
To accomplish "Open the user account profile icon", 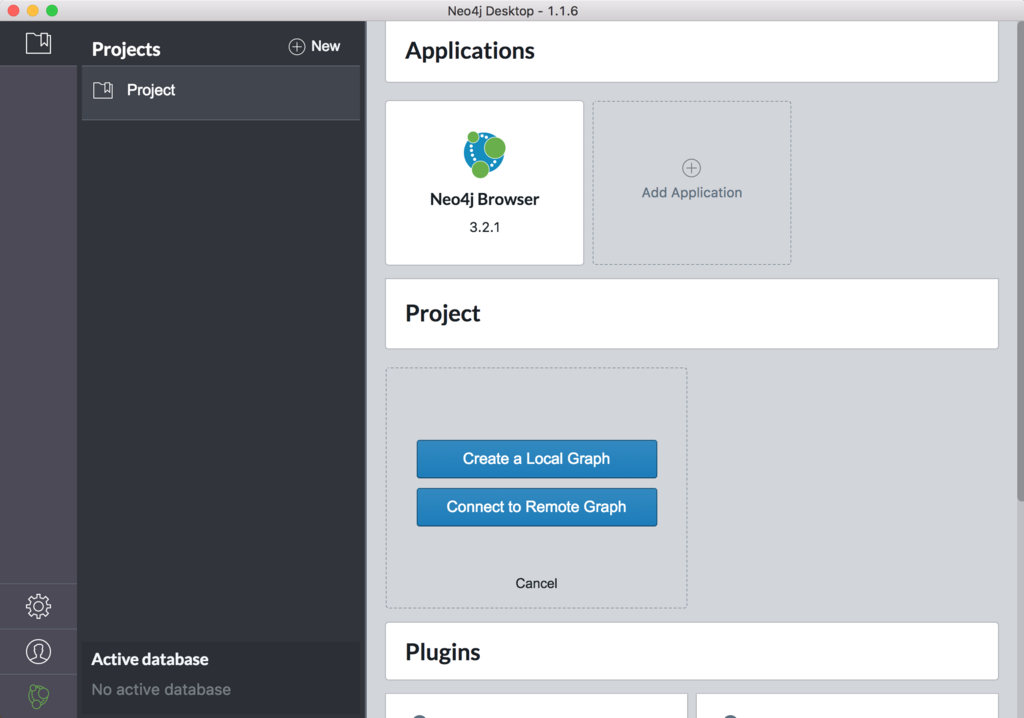I will (x=38, y=651).
